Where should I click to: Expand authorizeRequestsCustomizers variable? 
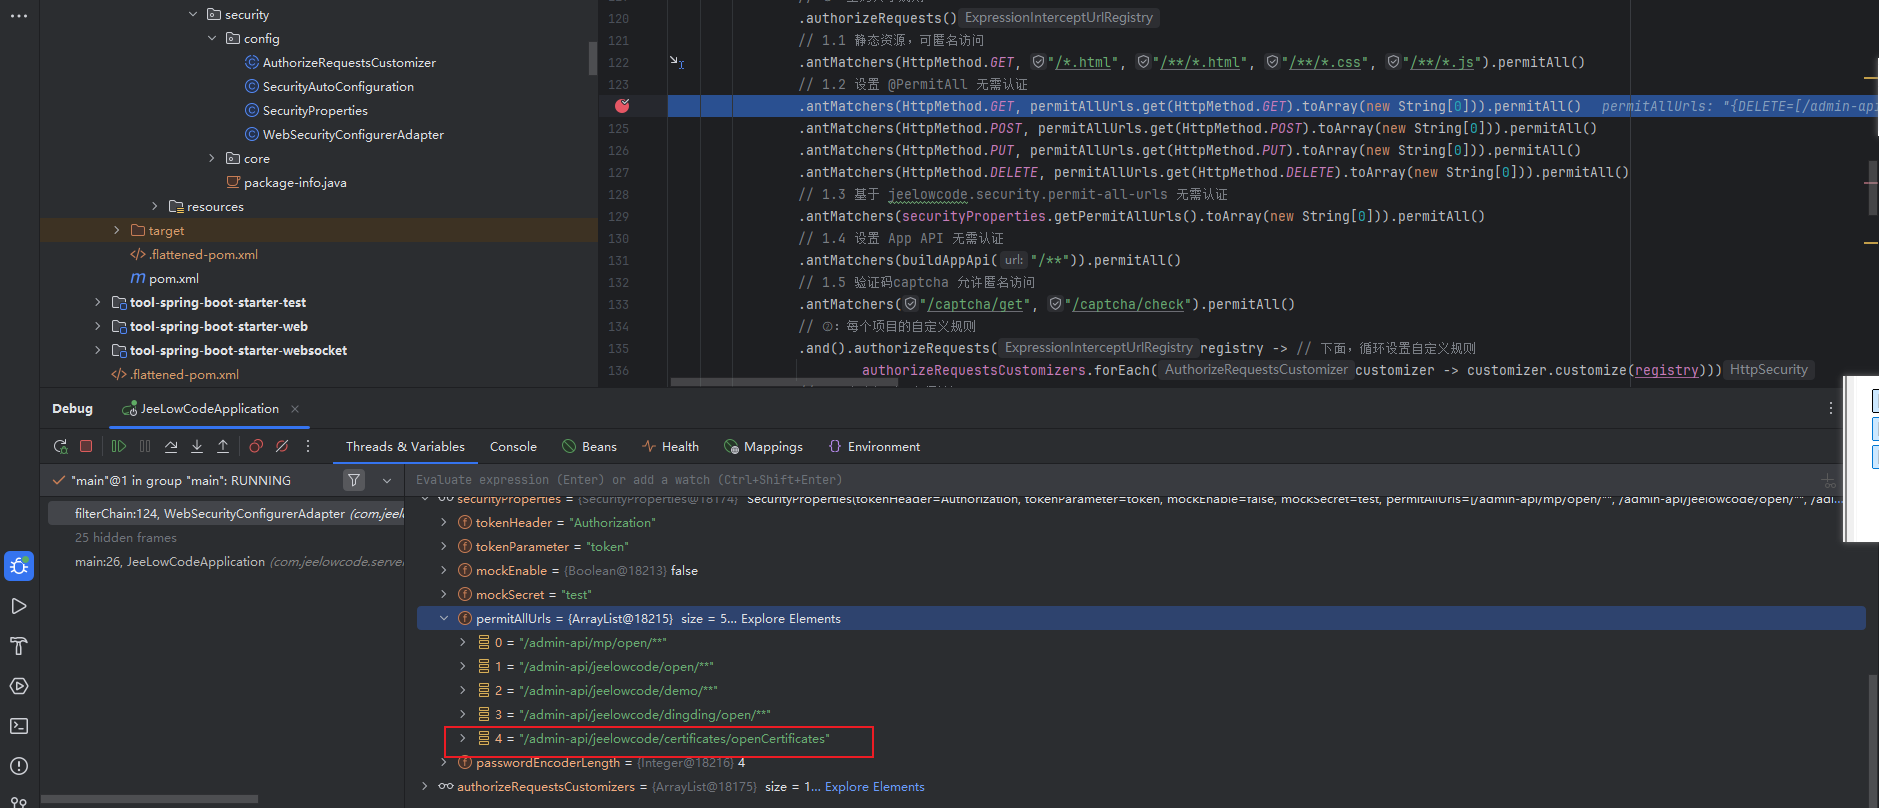click(x=425, y=786)
